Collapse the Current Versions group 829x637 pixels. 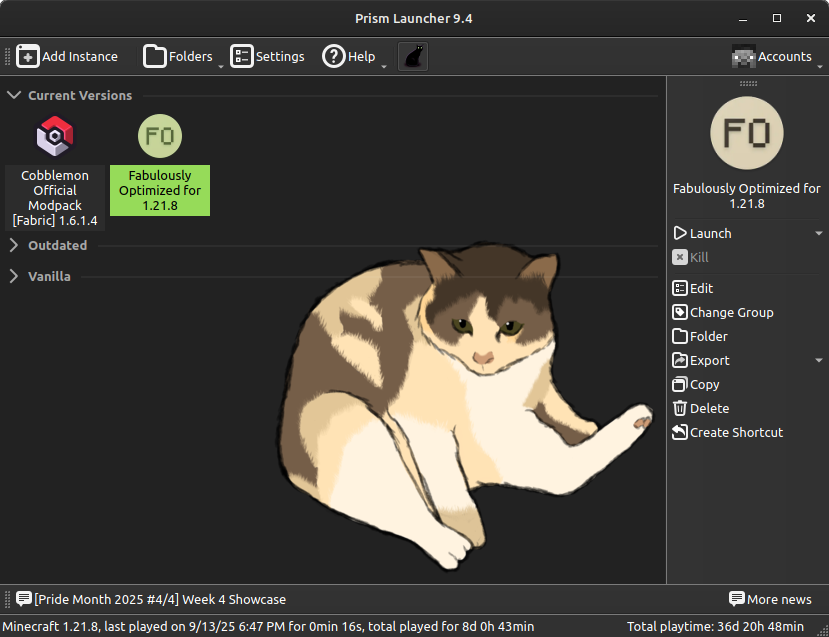tap(14, 96)
